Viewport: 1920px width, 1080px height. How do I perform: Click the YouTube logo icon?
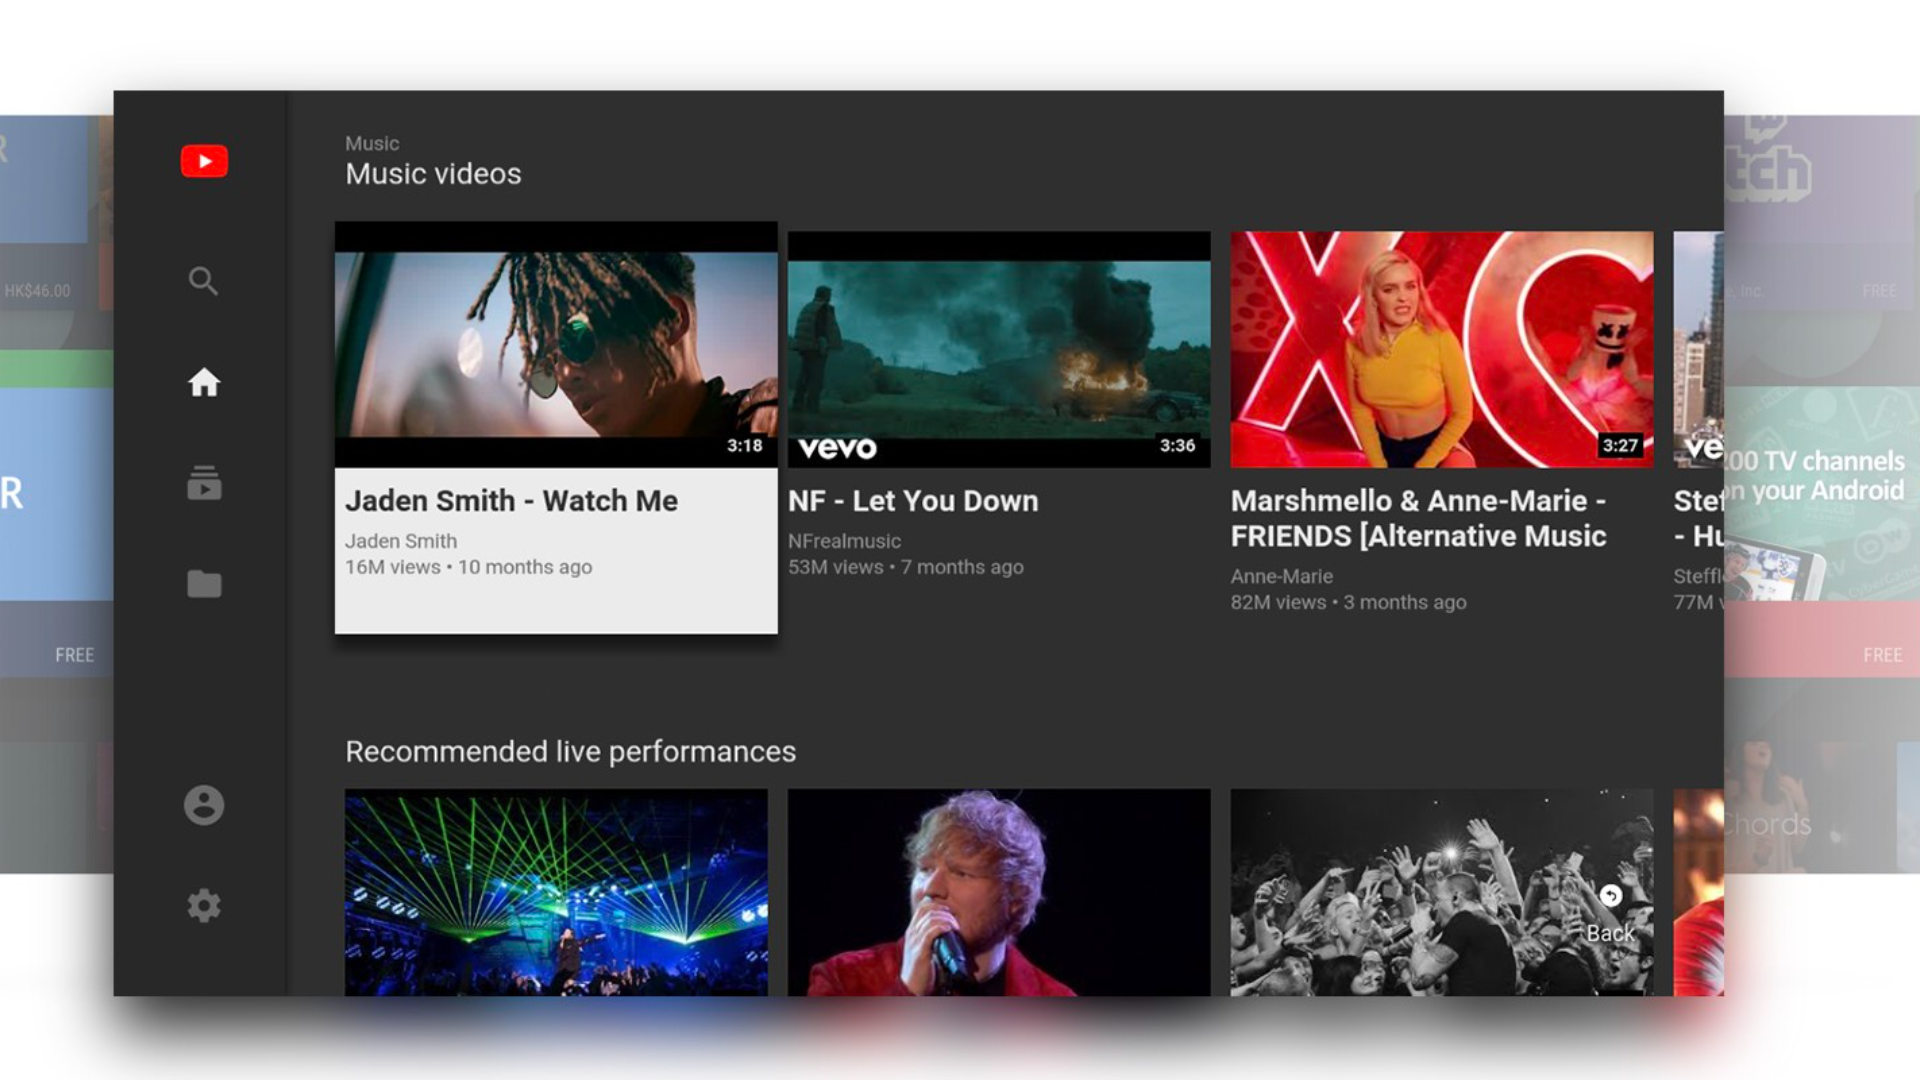[x=204, y=161]
